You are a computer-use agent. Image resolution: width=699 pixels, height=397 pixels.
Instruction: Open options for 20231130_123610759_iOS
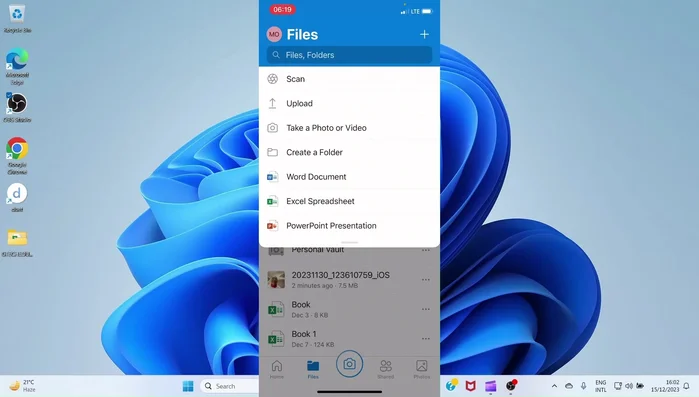(x=426, y=280)
